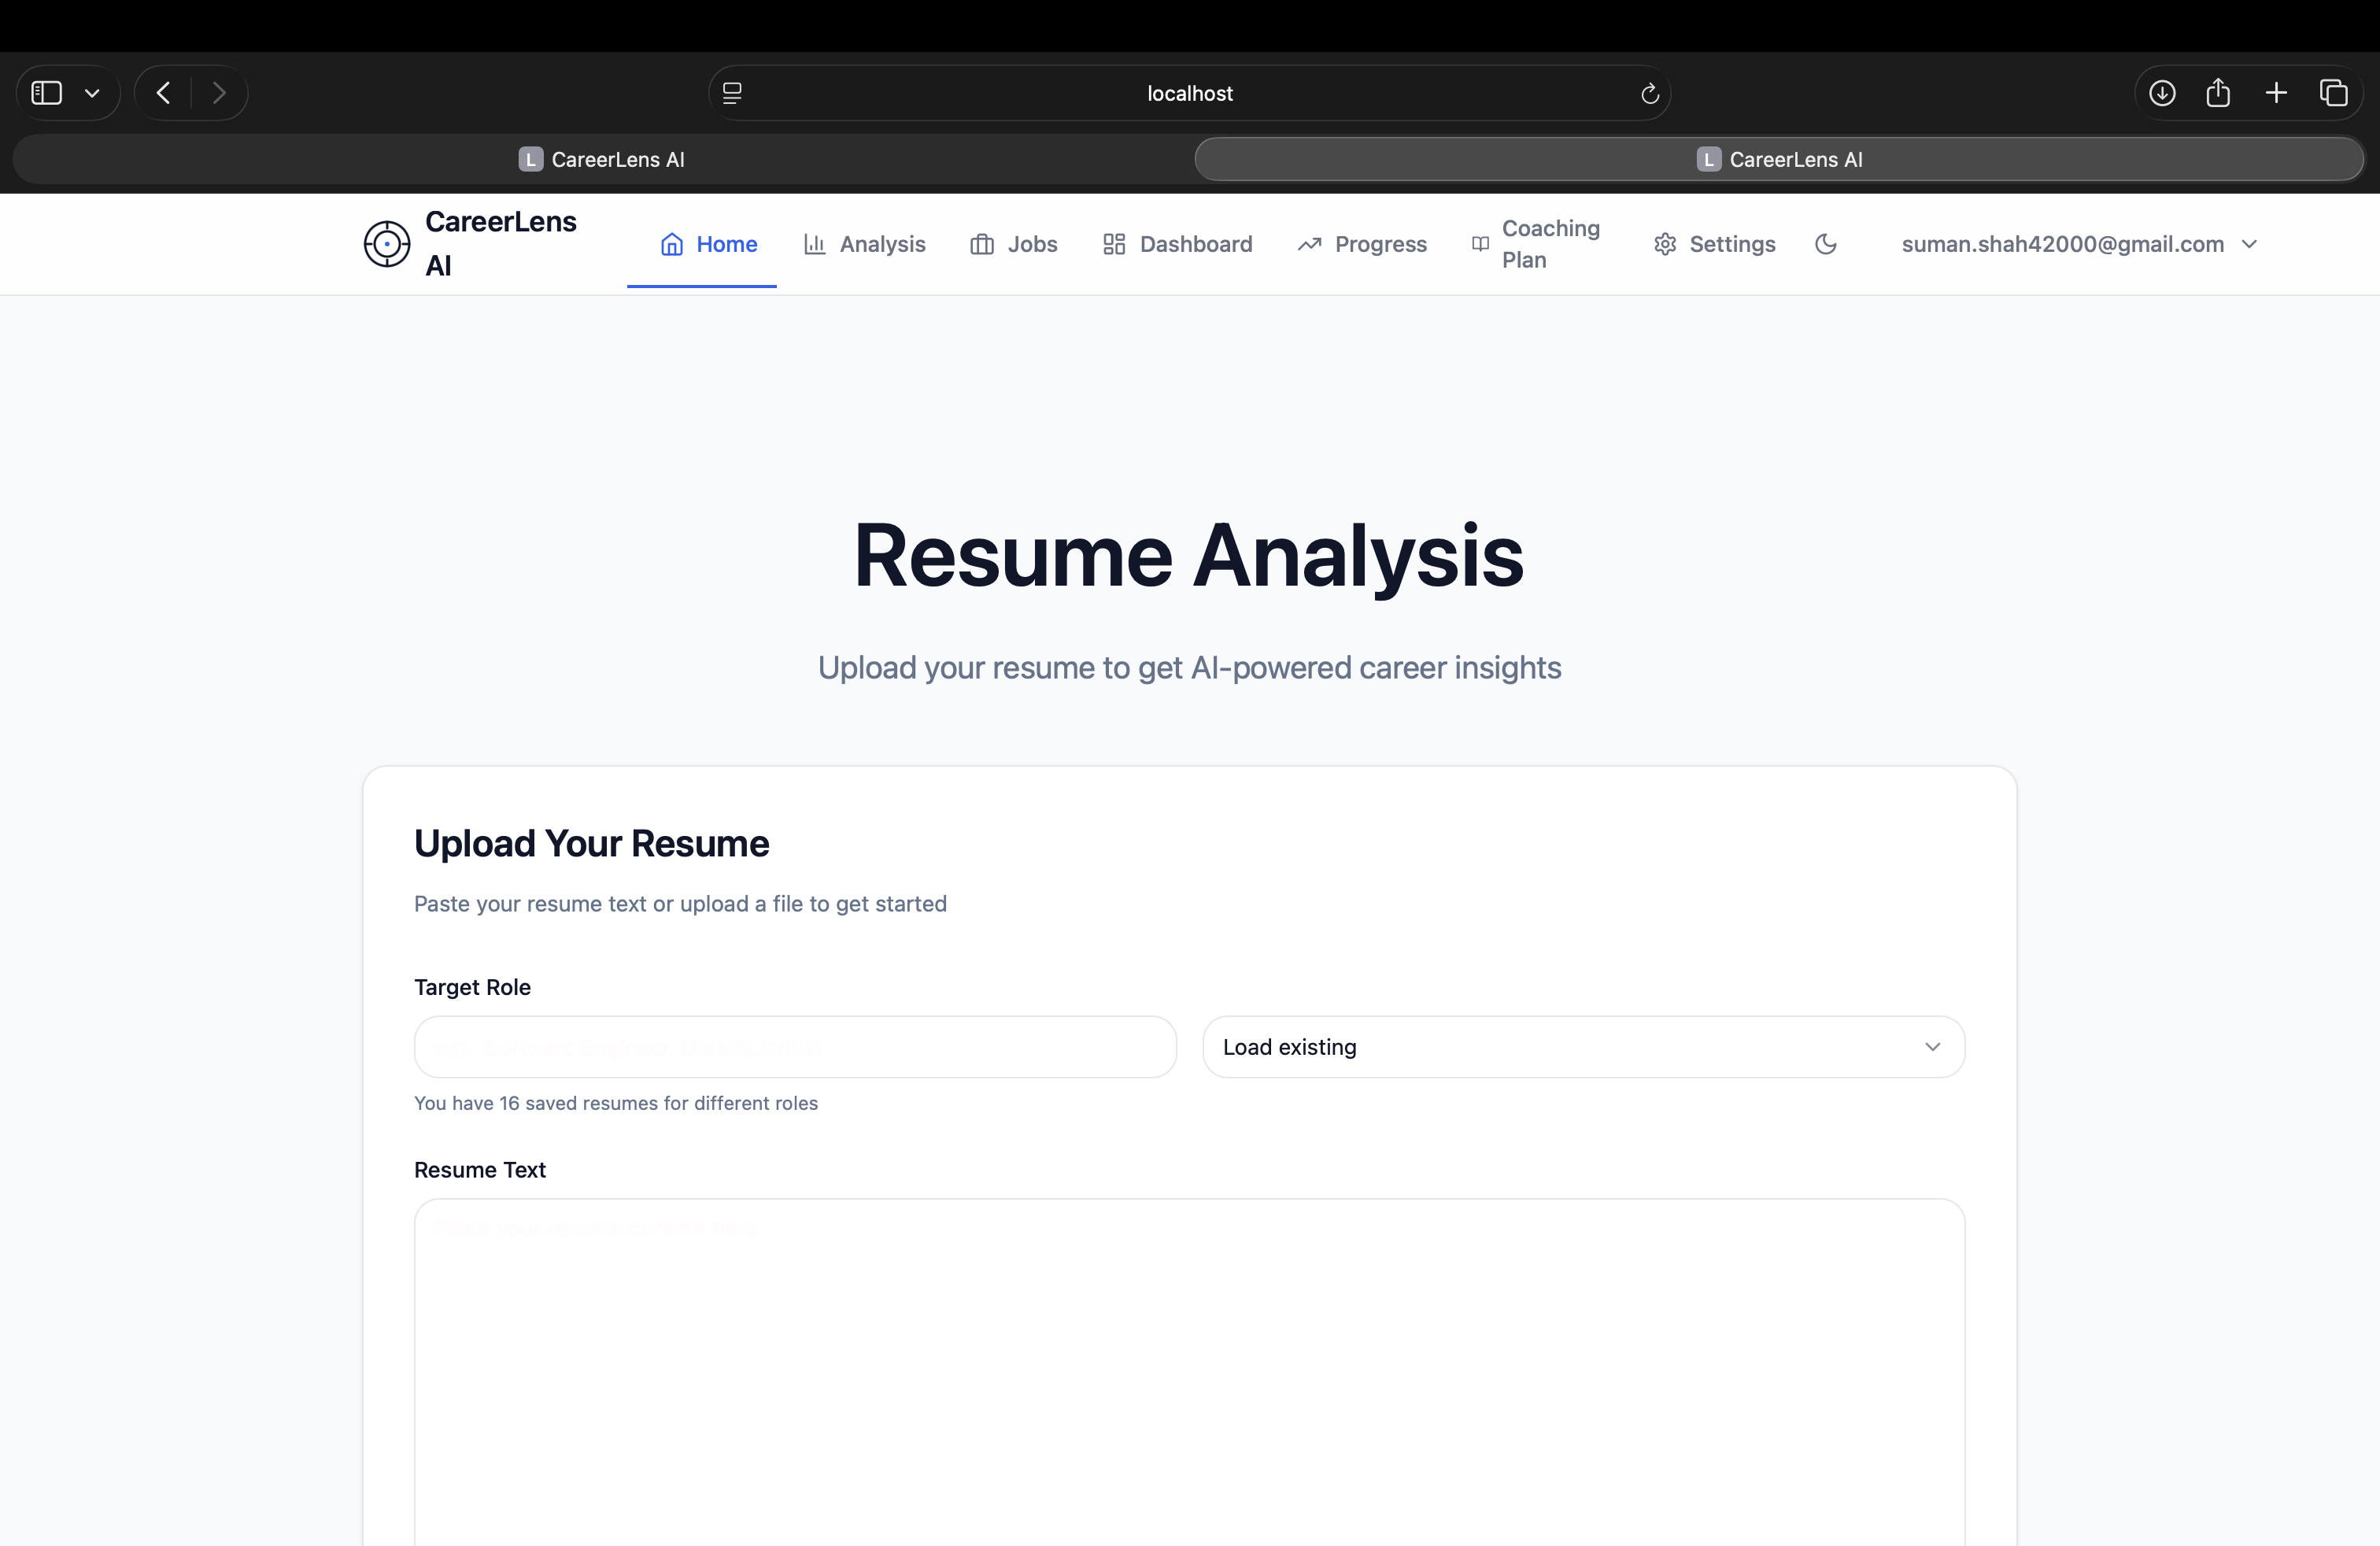Toggle dark mode with the moon icon

(1825, 244)
